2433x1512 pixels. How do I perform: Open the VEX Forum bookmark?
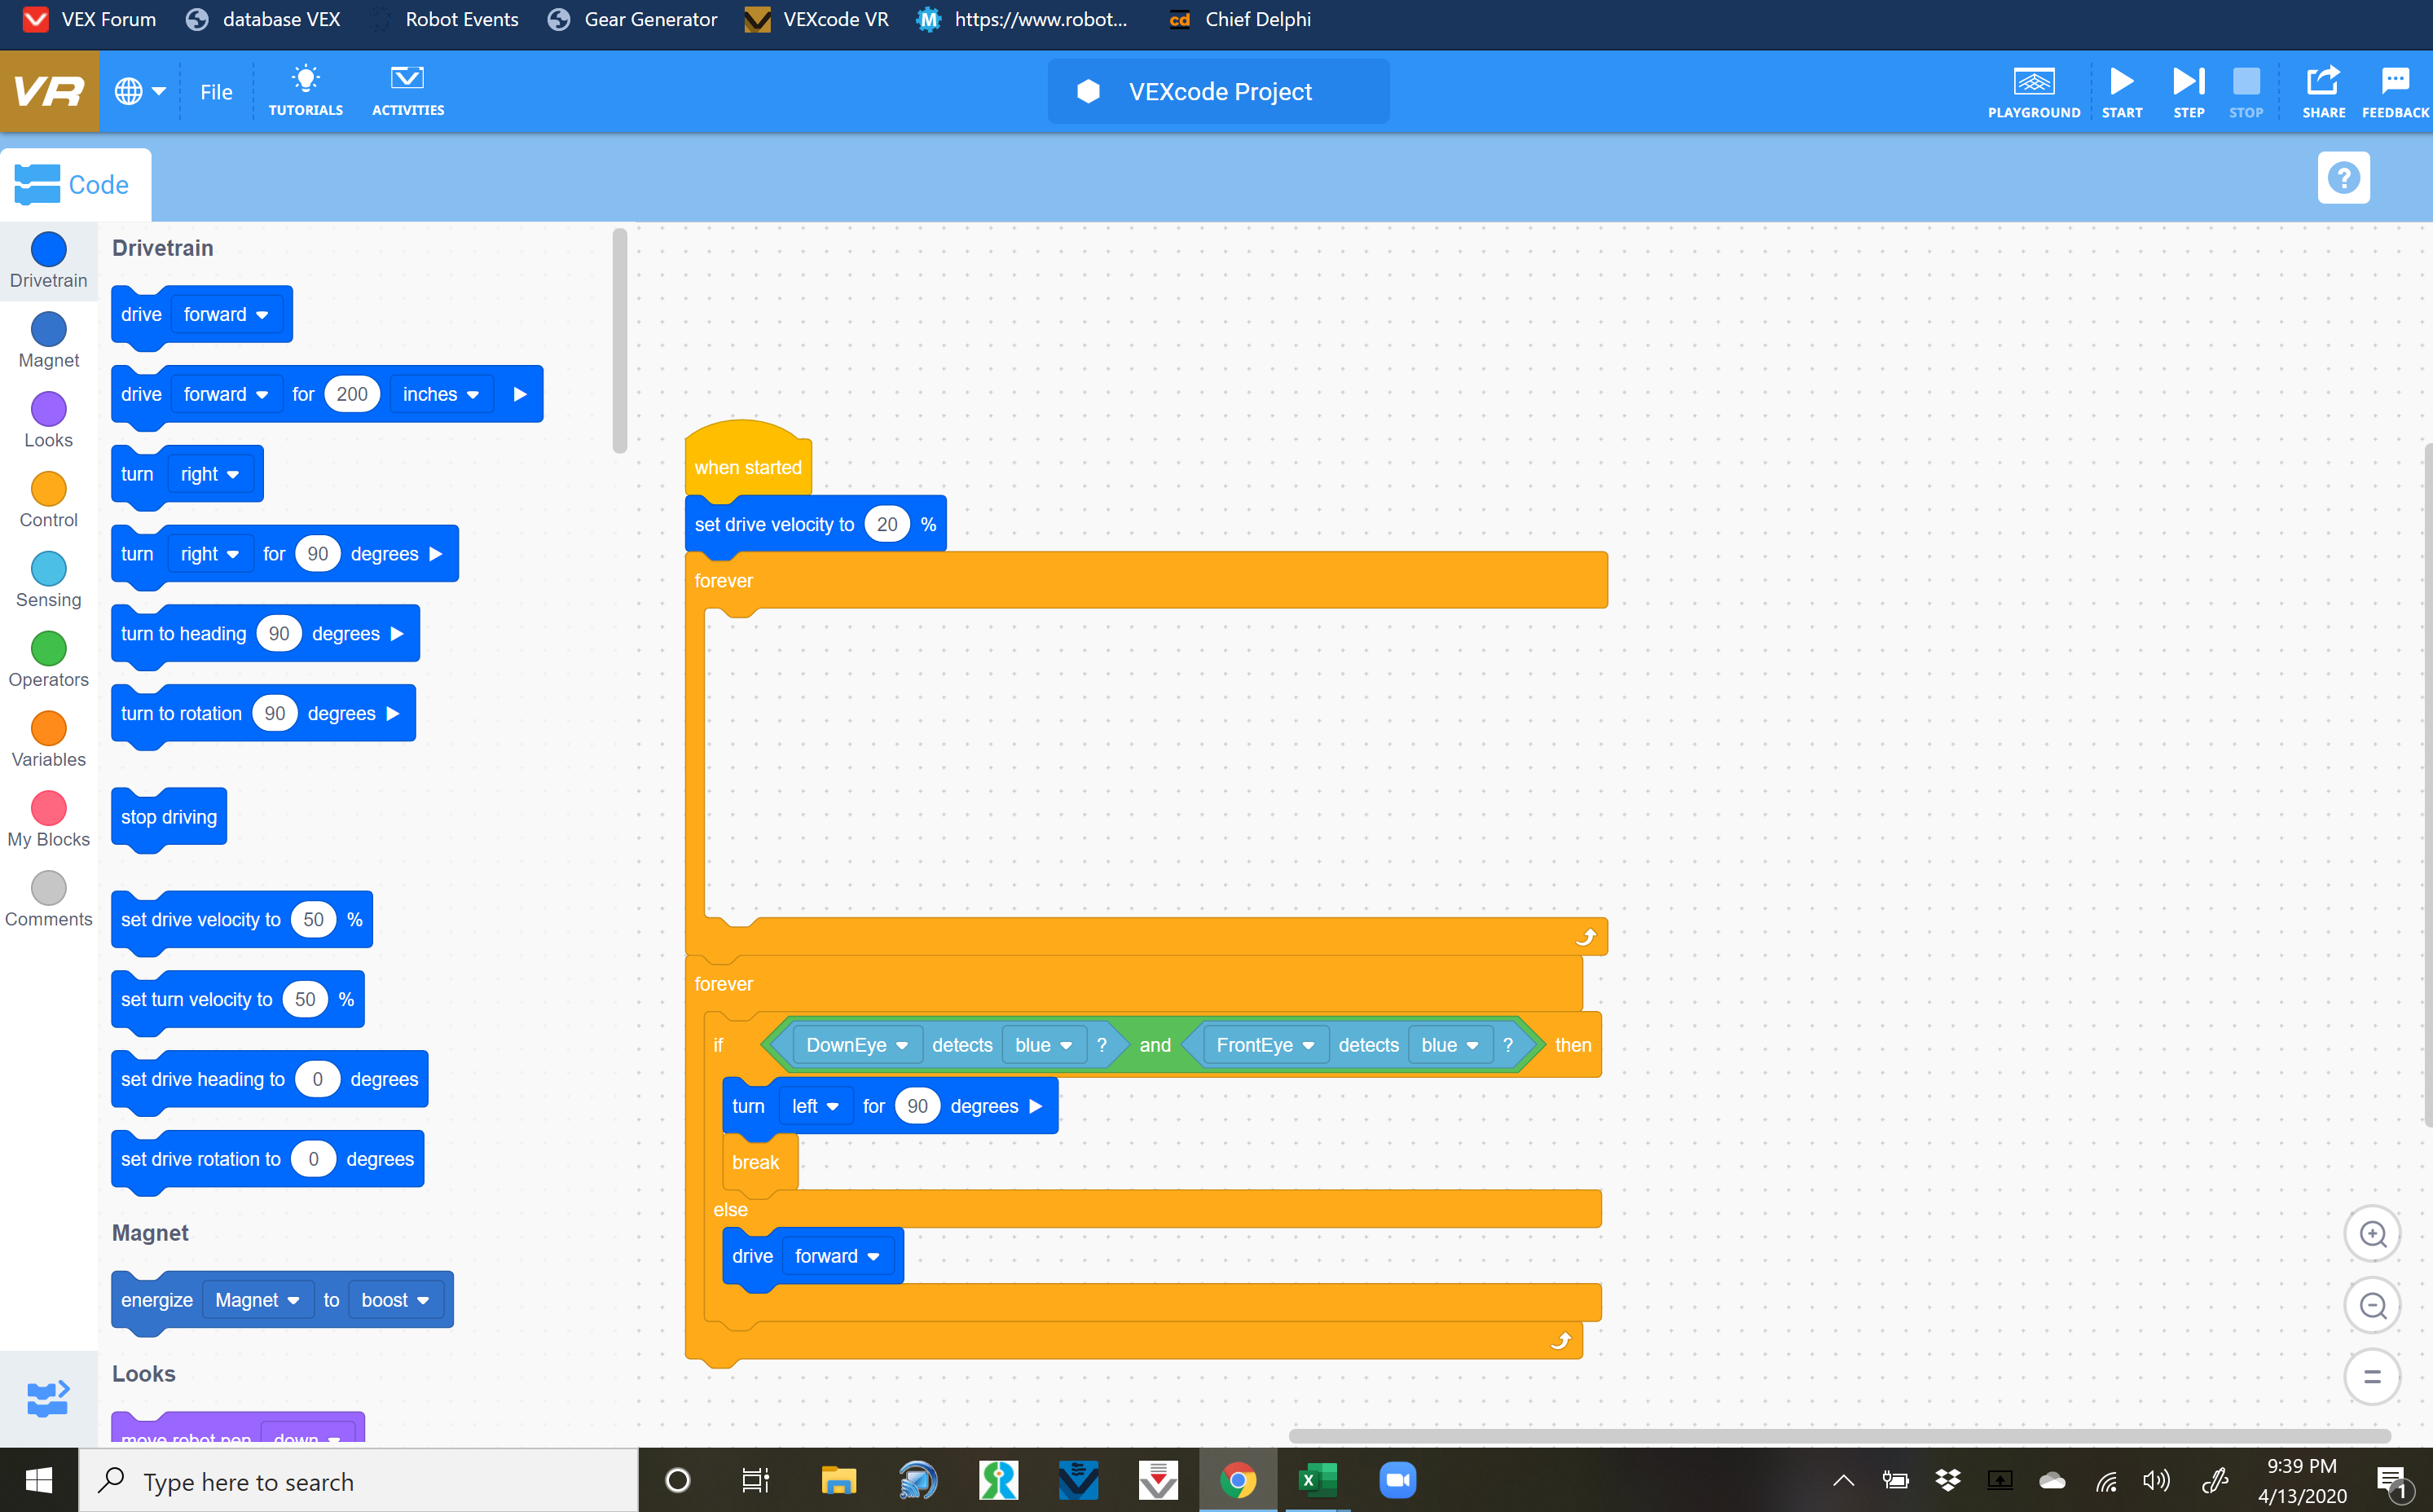tap(90, 19)
